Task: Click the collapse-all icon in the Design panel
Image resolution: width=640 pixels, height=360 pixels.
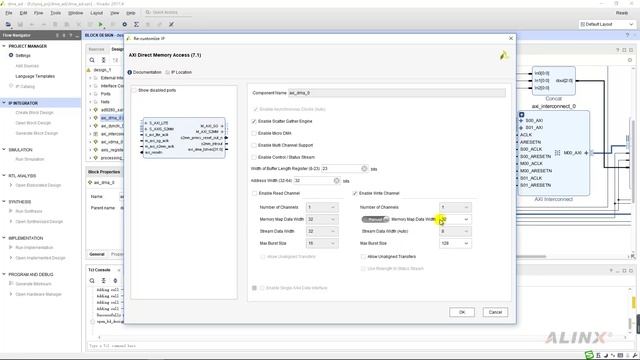Action: [104, 60]
